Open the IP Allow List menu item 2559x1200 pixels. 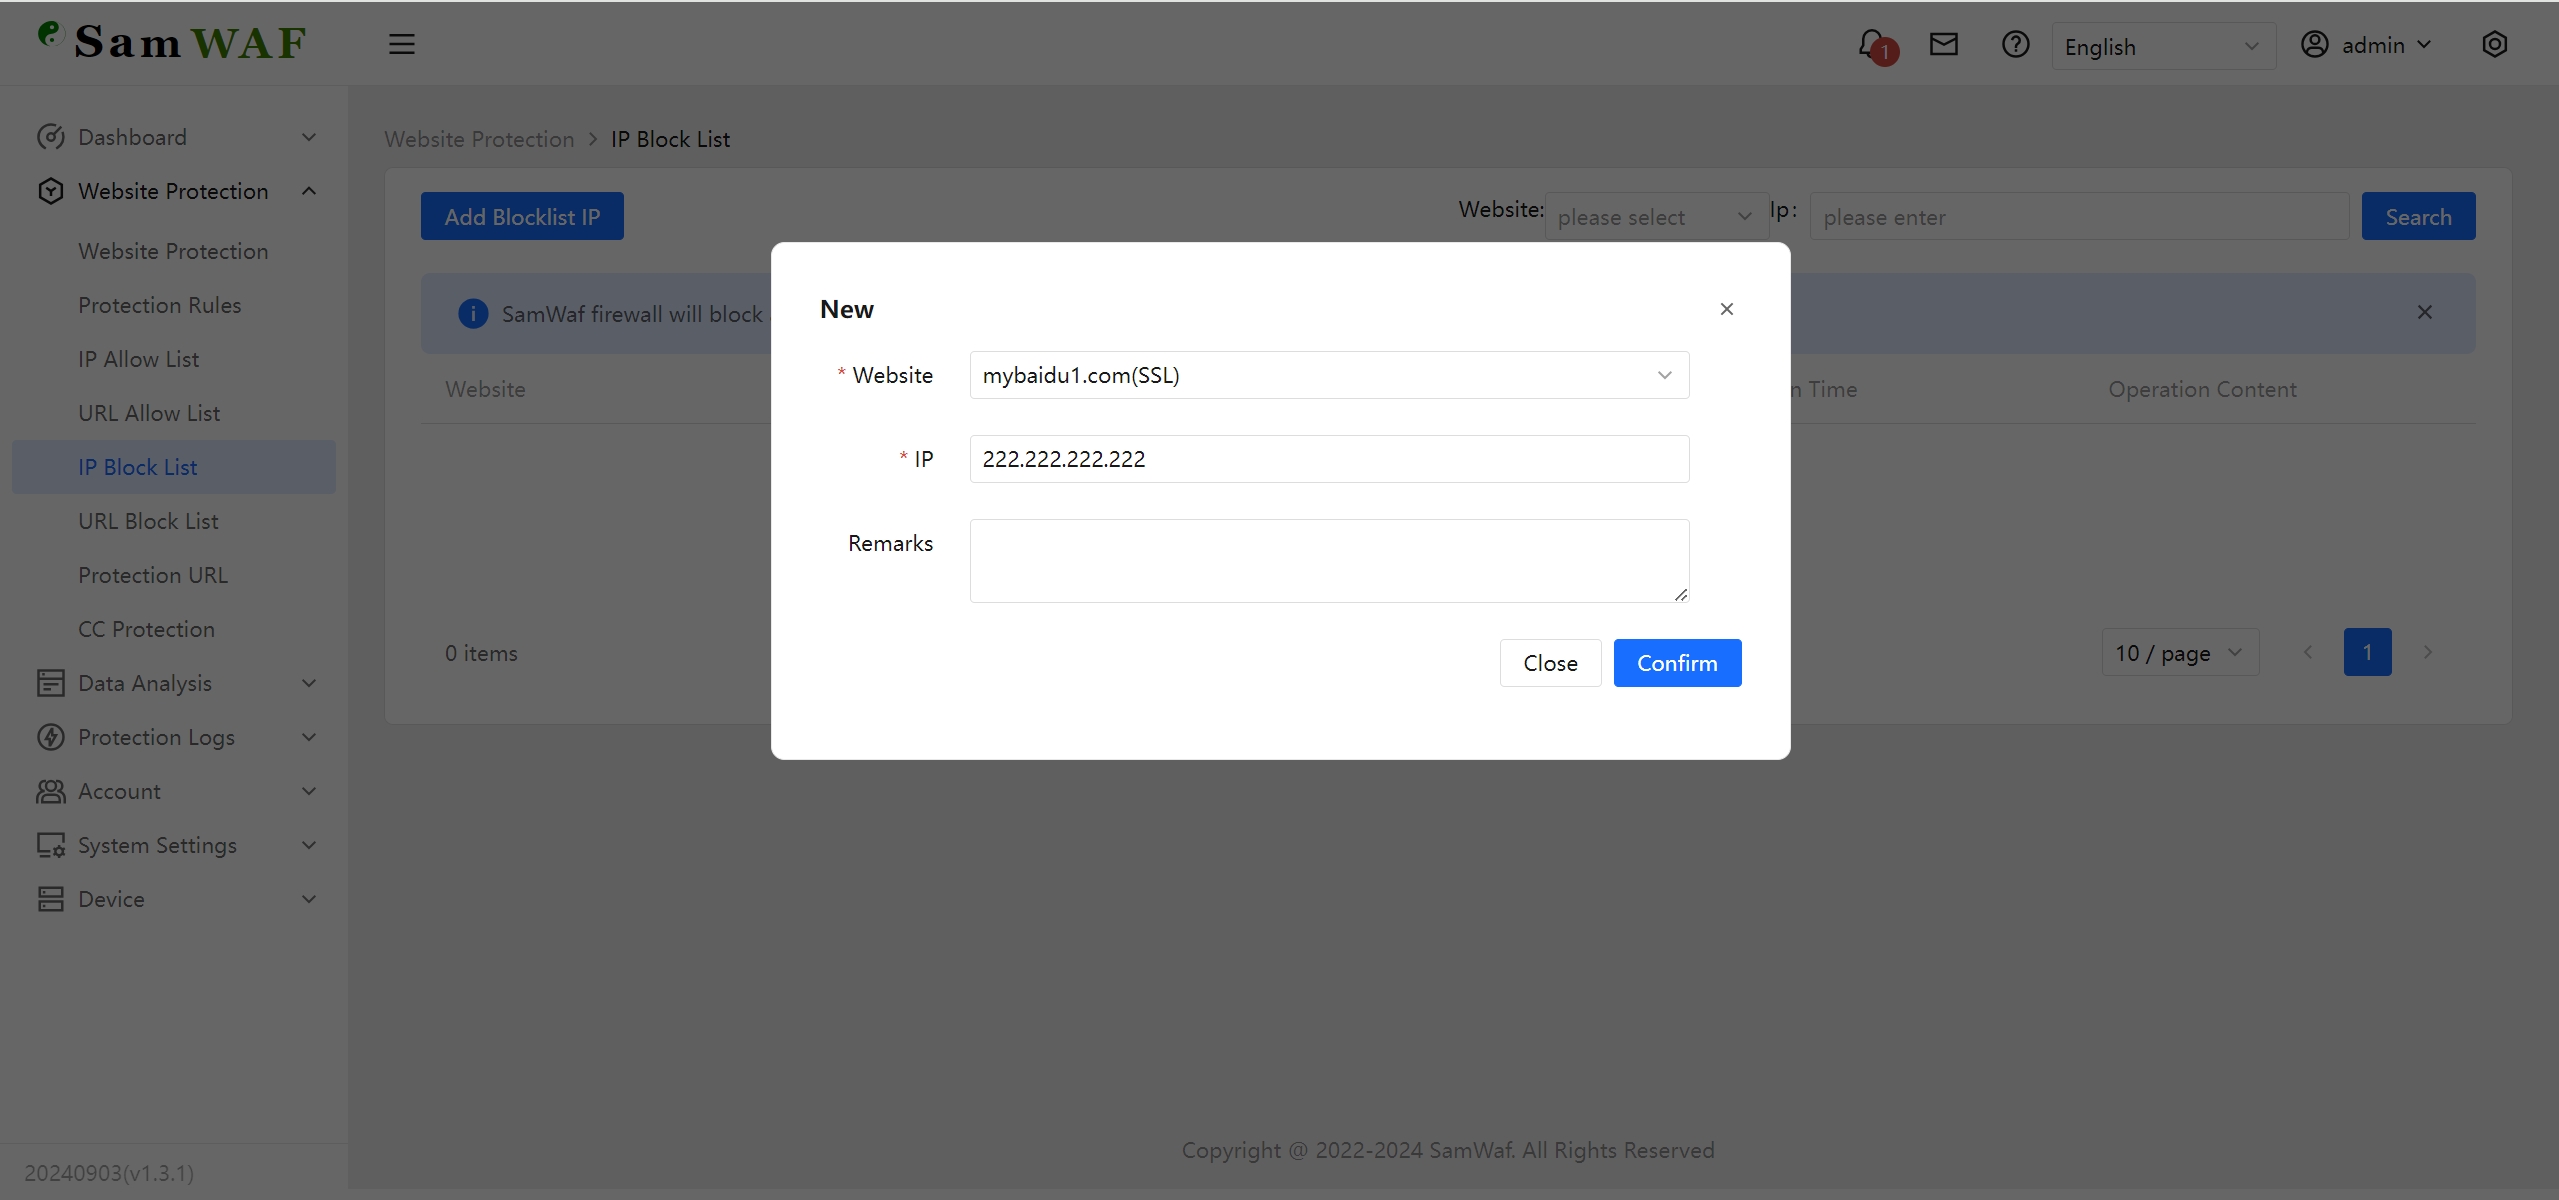[x=138, y=359]
